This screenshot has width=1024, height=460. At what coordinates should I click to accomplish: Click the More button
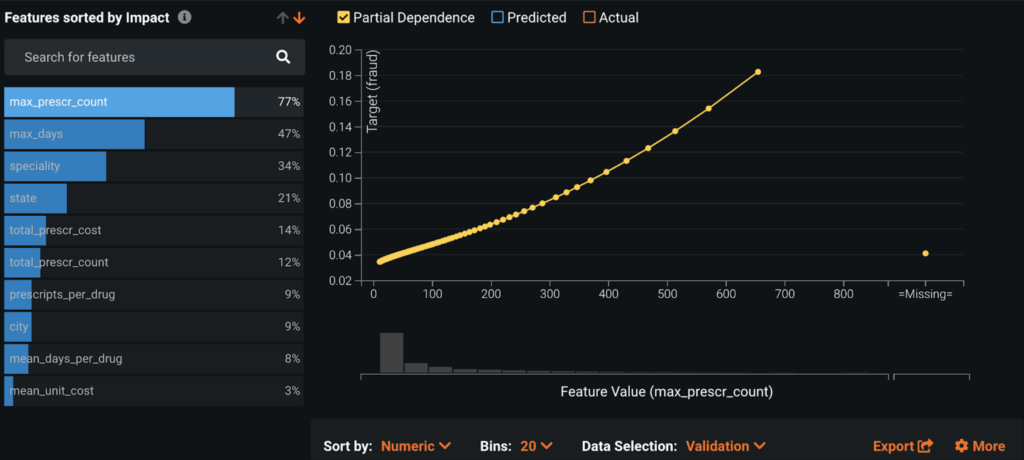[980, 446]
